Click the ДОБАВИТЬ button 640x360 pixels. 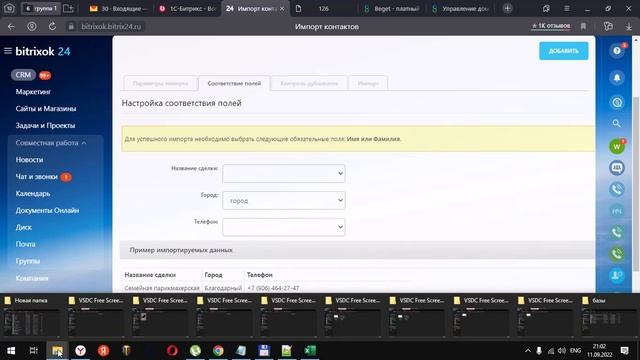(x=563, y=51)
